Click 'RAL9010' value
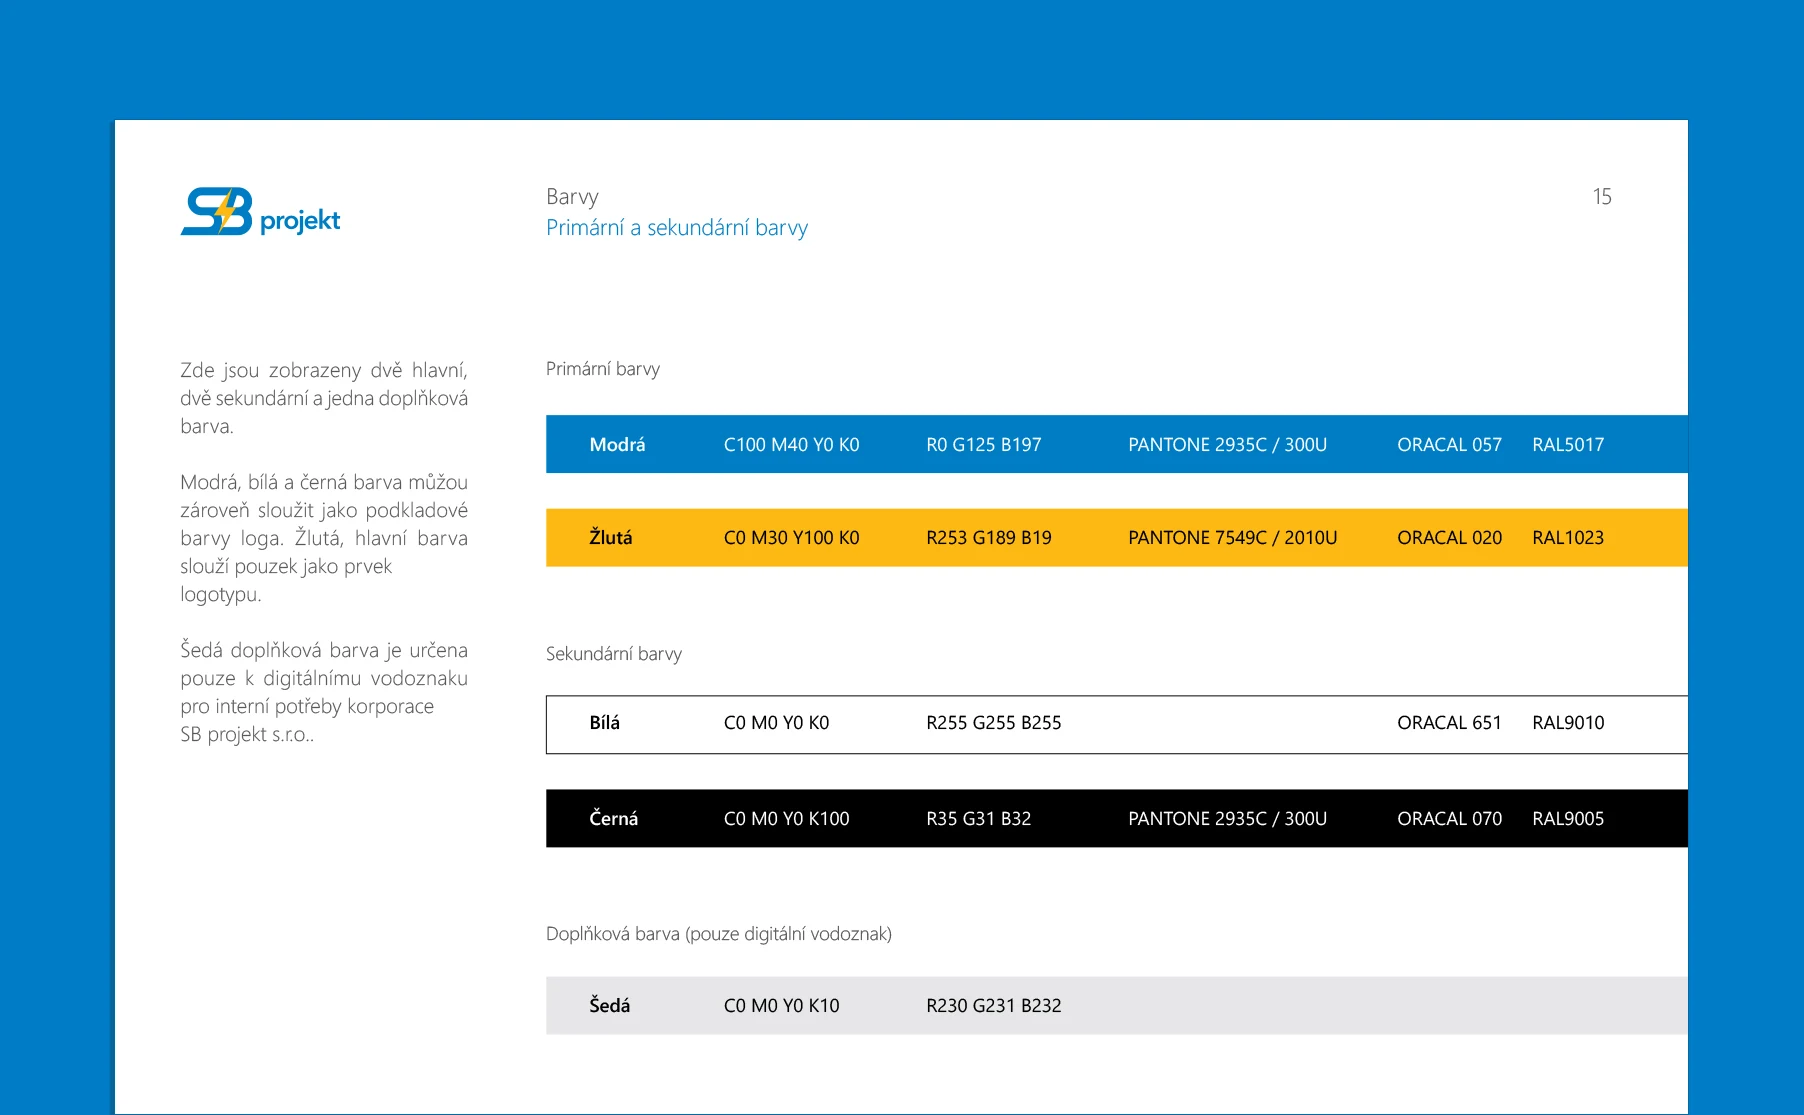The image size is (1804, 1115). 1568,723
